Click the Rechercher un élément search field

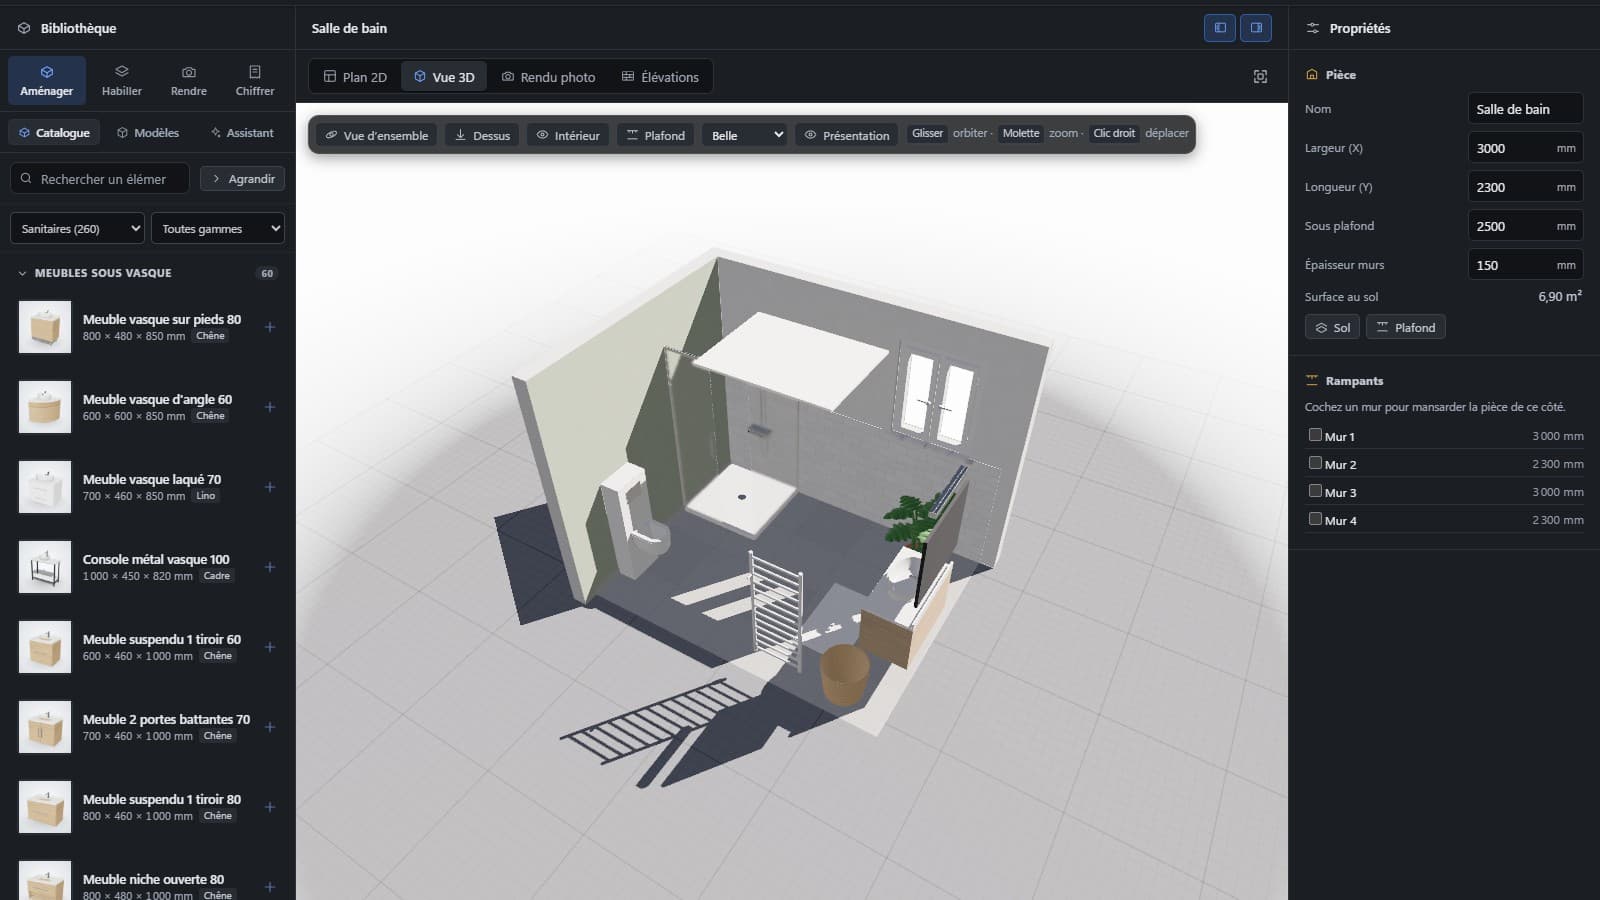coord(100,179)
